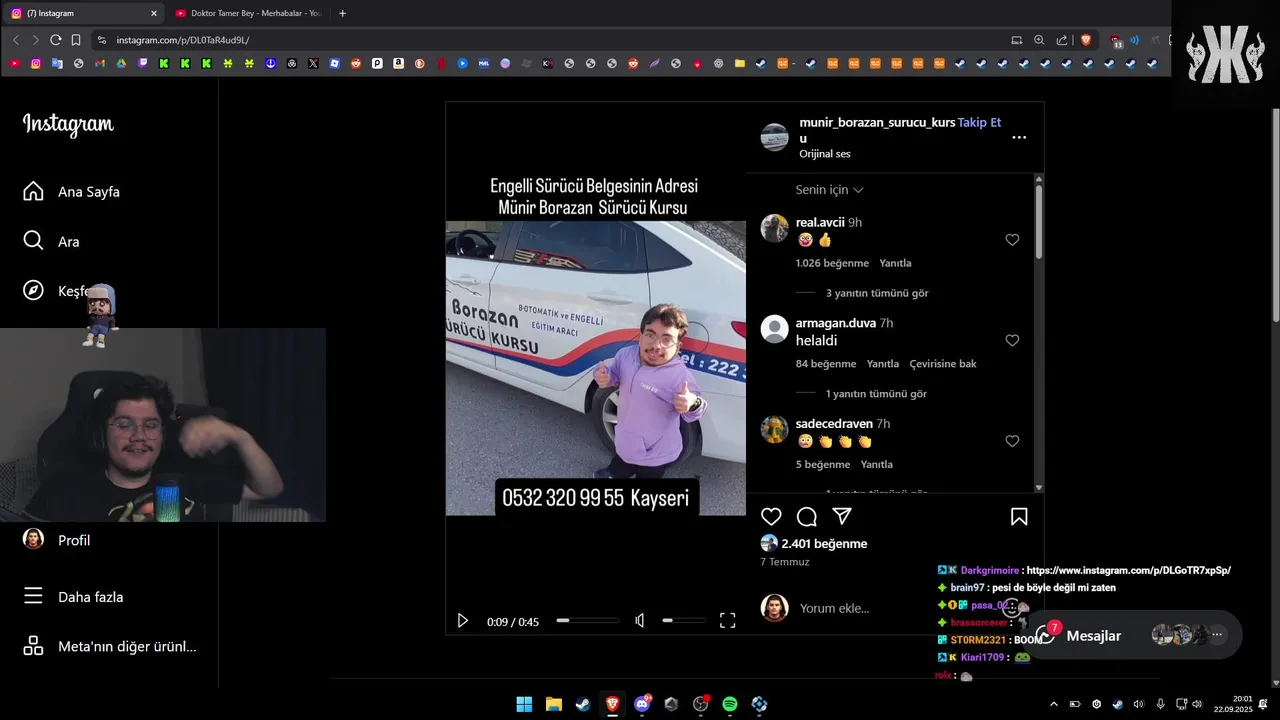Image resolution: width=1280 pixels, height=720 pixels.
Task: Mute the video via speaker icon
Action: click(640, 621)
